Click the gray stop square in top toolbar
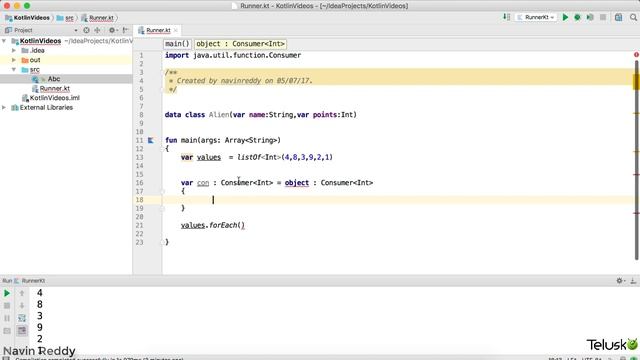 pos(603,18)
